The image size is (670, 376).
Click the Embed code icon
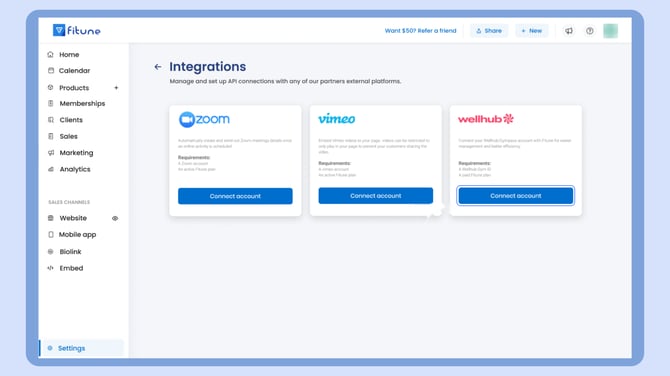coord(50,268)
